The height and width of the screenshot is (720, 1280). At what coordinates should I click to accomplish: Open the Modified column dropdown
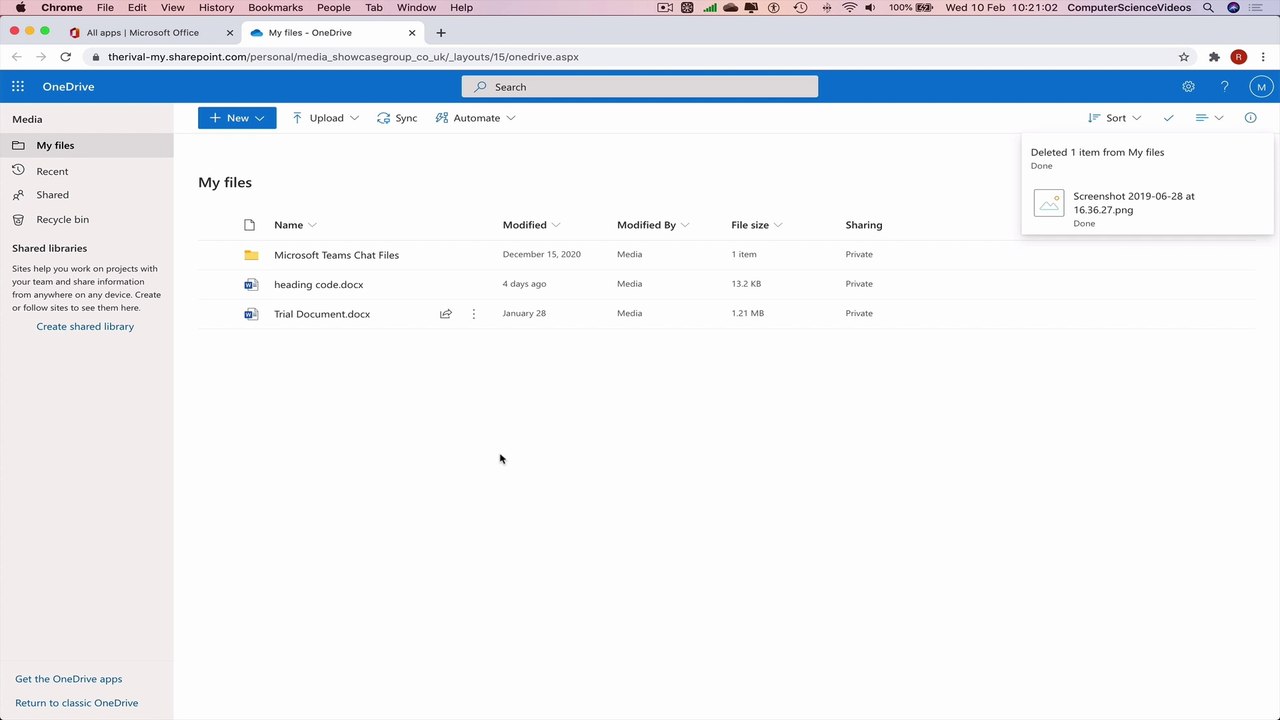tap(531, 225)
